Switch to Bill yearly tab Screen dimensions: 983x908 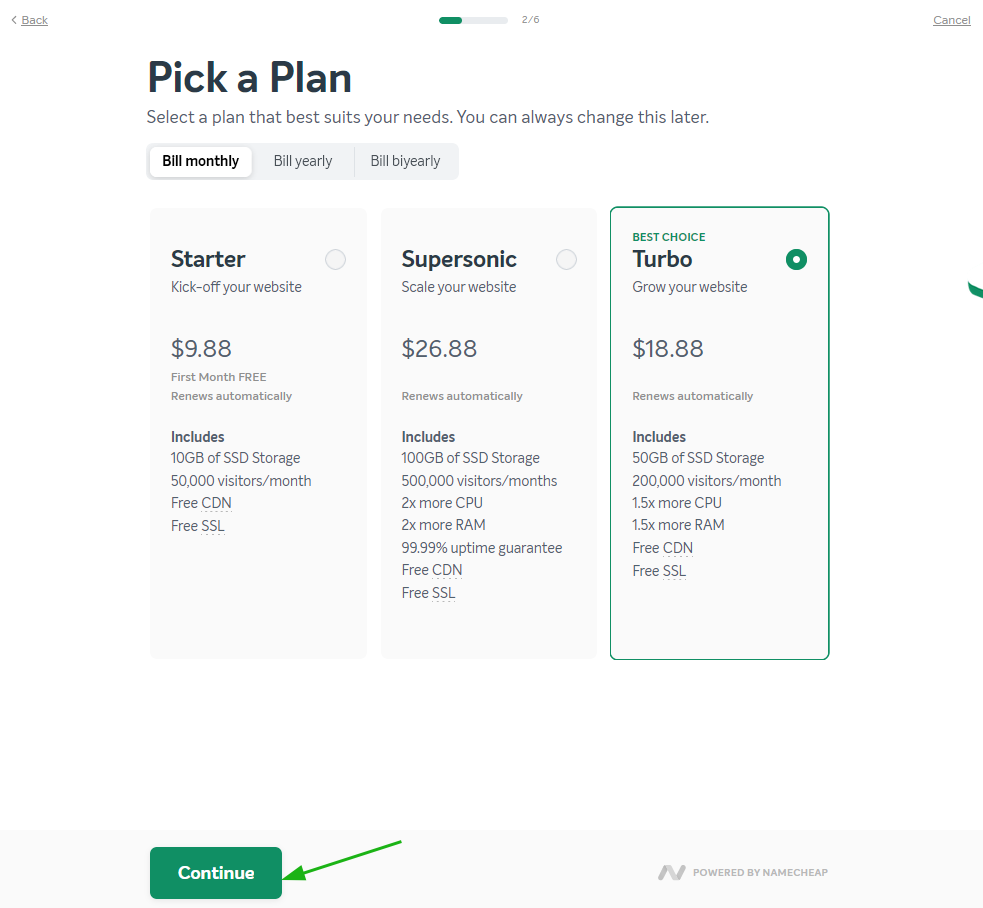(303, 161)
